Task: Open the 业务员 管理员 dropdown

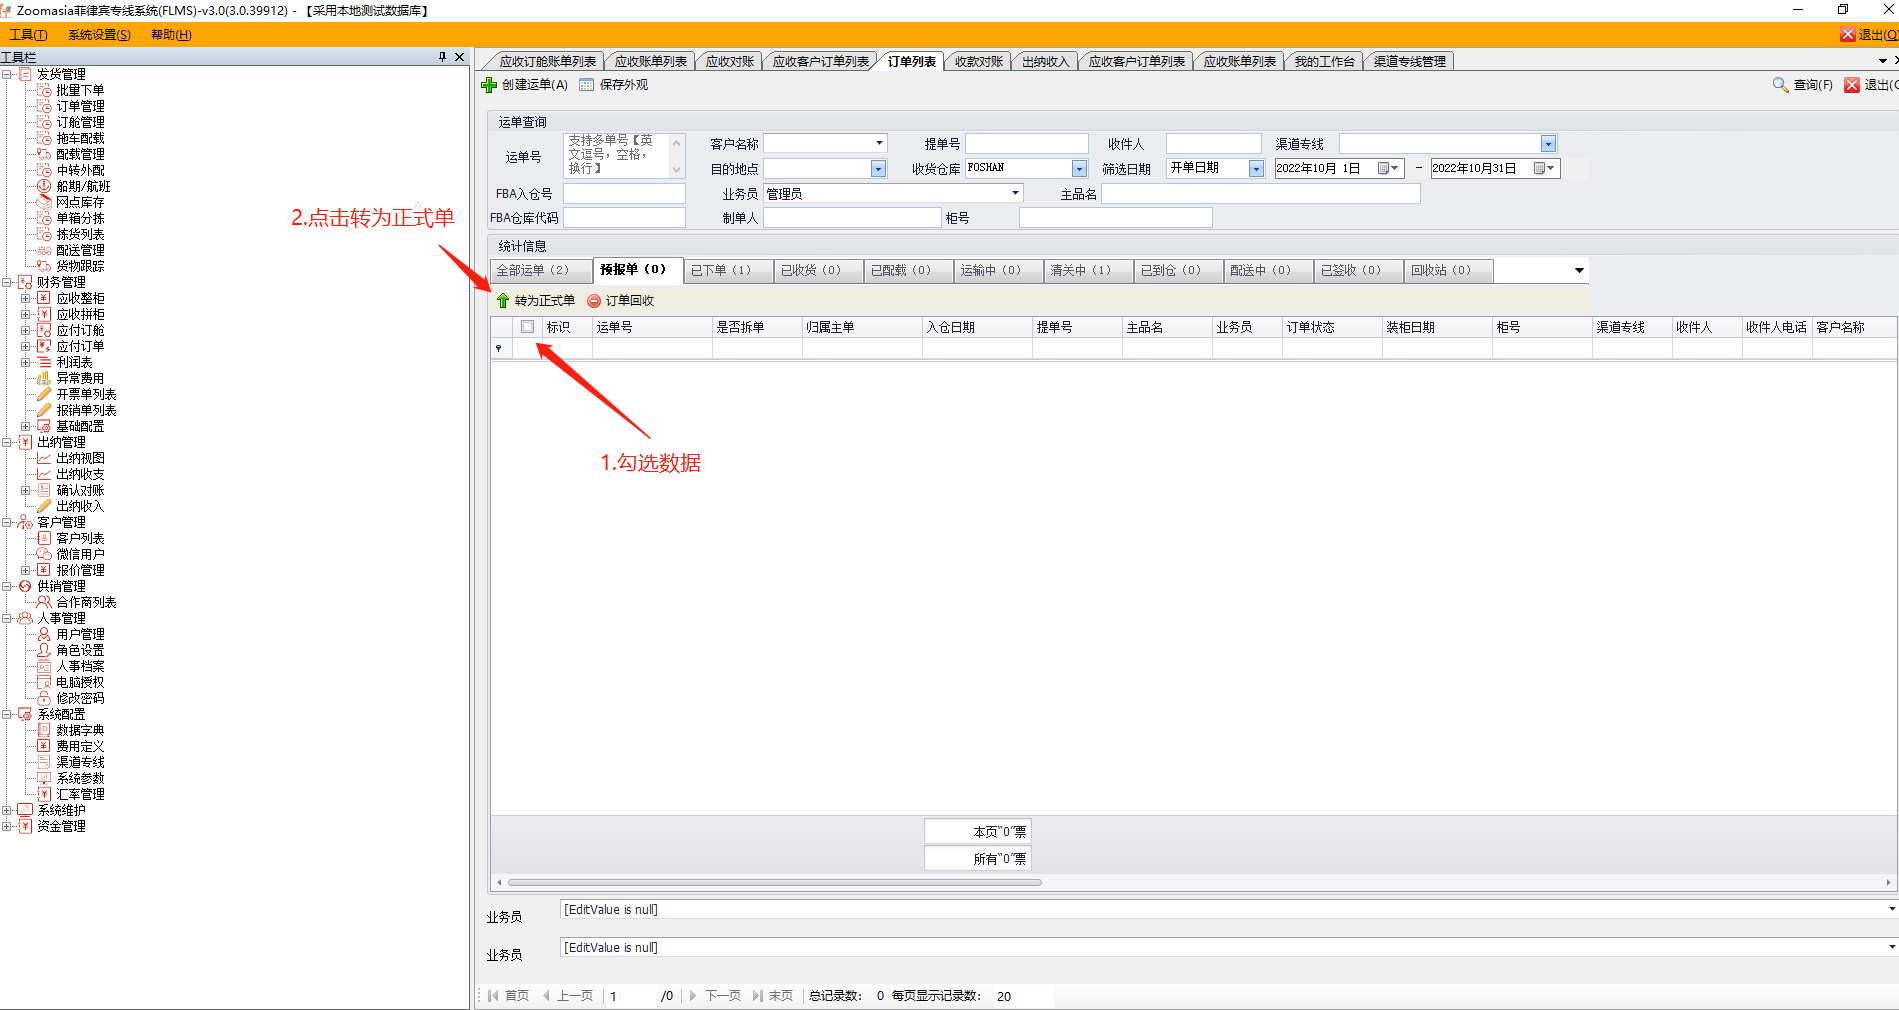Action: tap(1015, 193)
